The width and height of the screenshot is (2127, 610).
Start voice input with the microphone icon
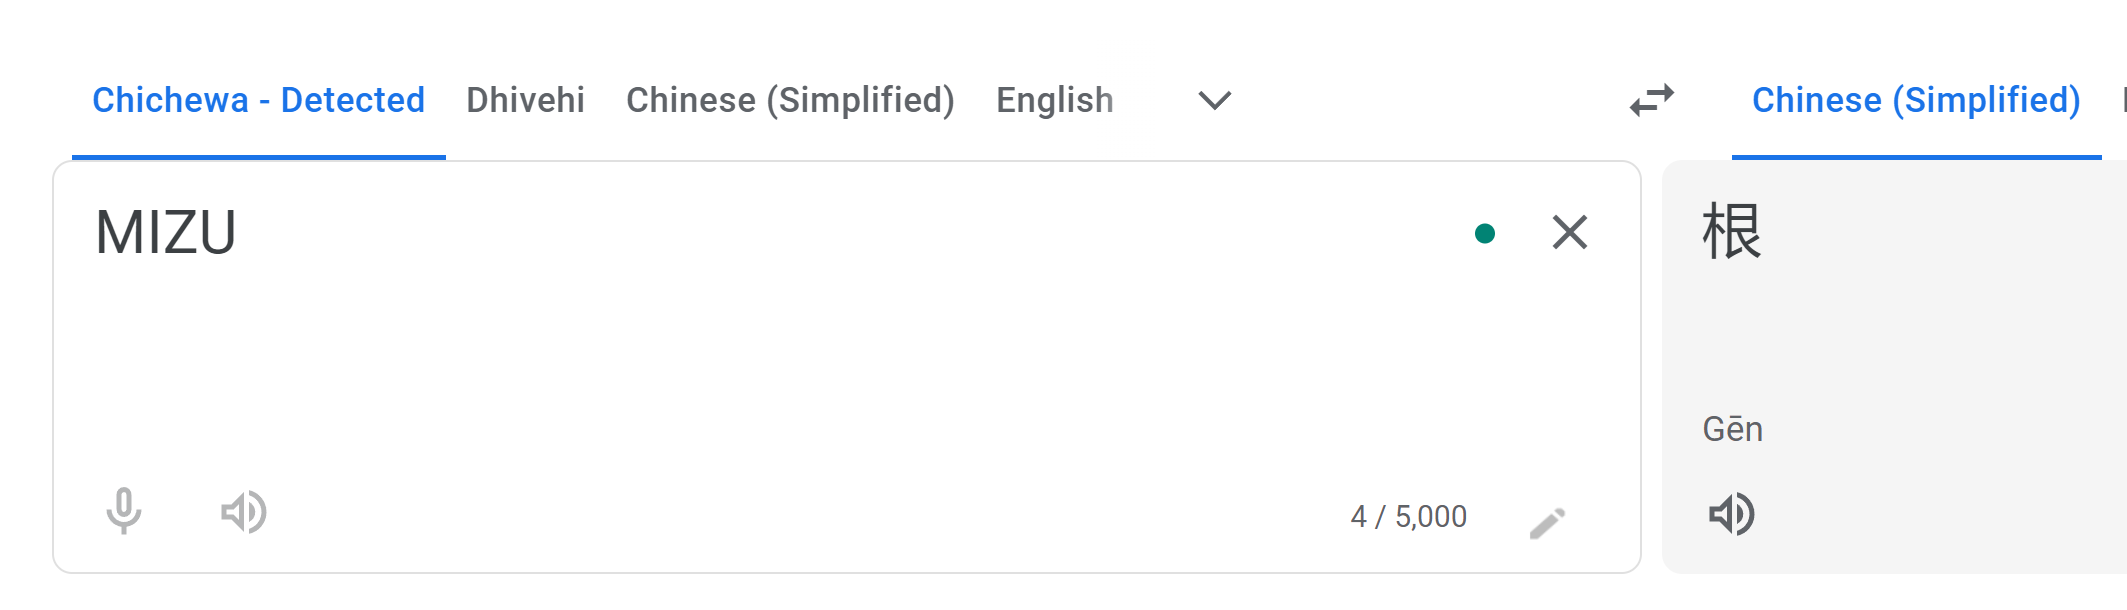(x=124, y=511)
